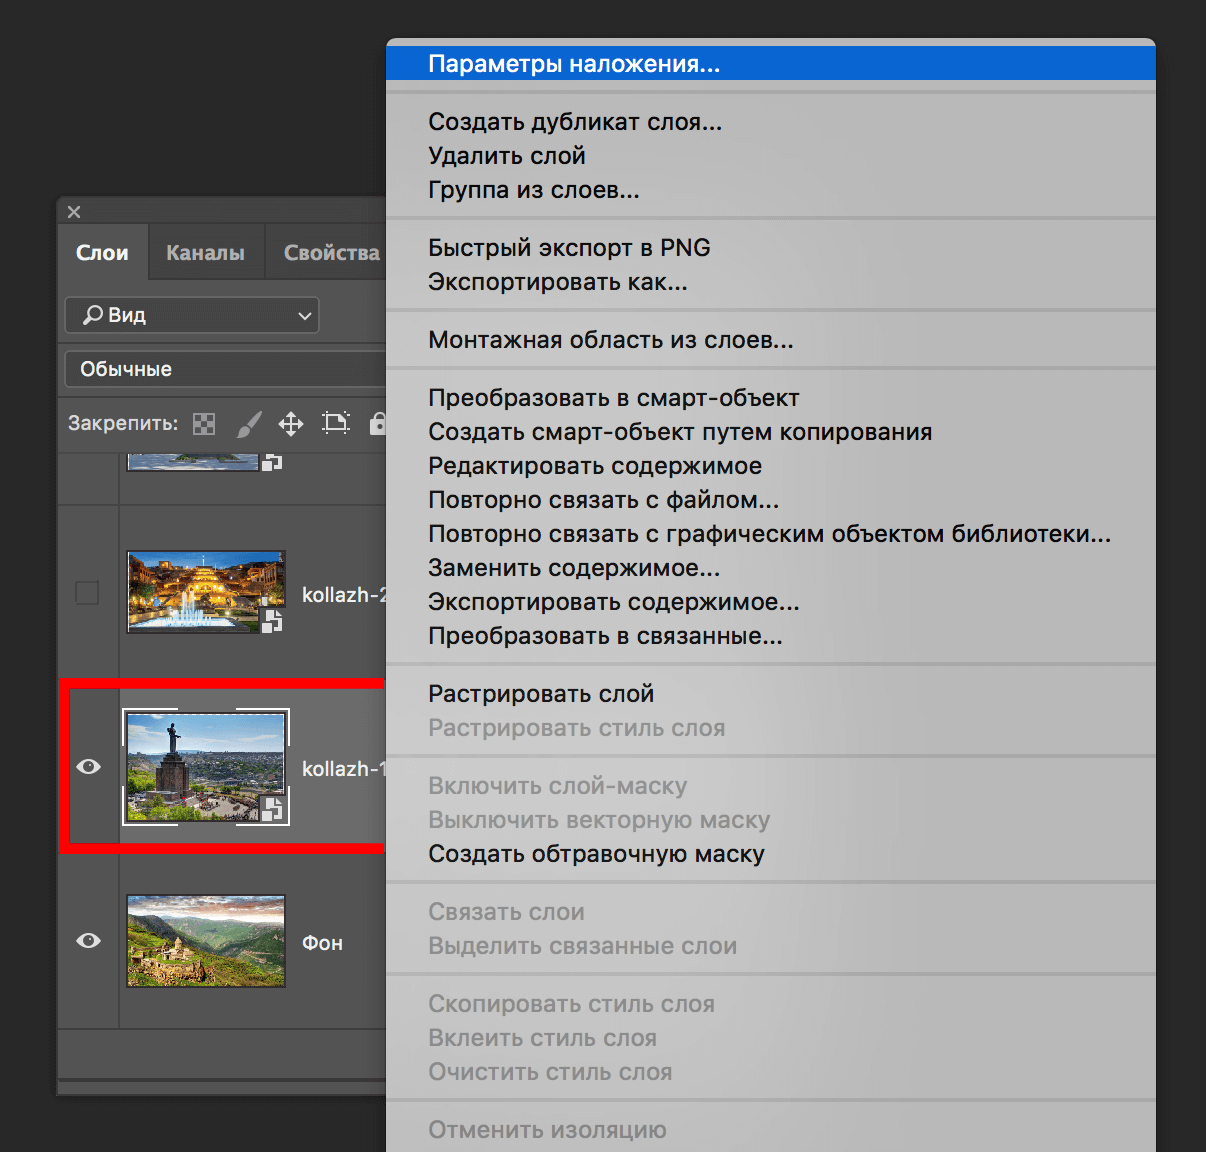
Task: Select the Фон layer thumbnail
Action: tap(206, 941)
